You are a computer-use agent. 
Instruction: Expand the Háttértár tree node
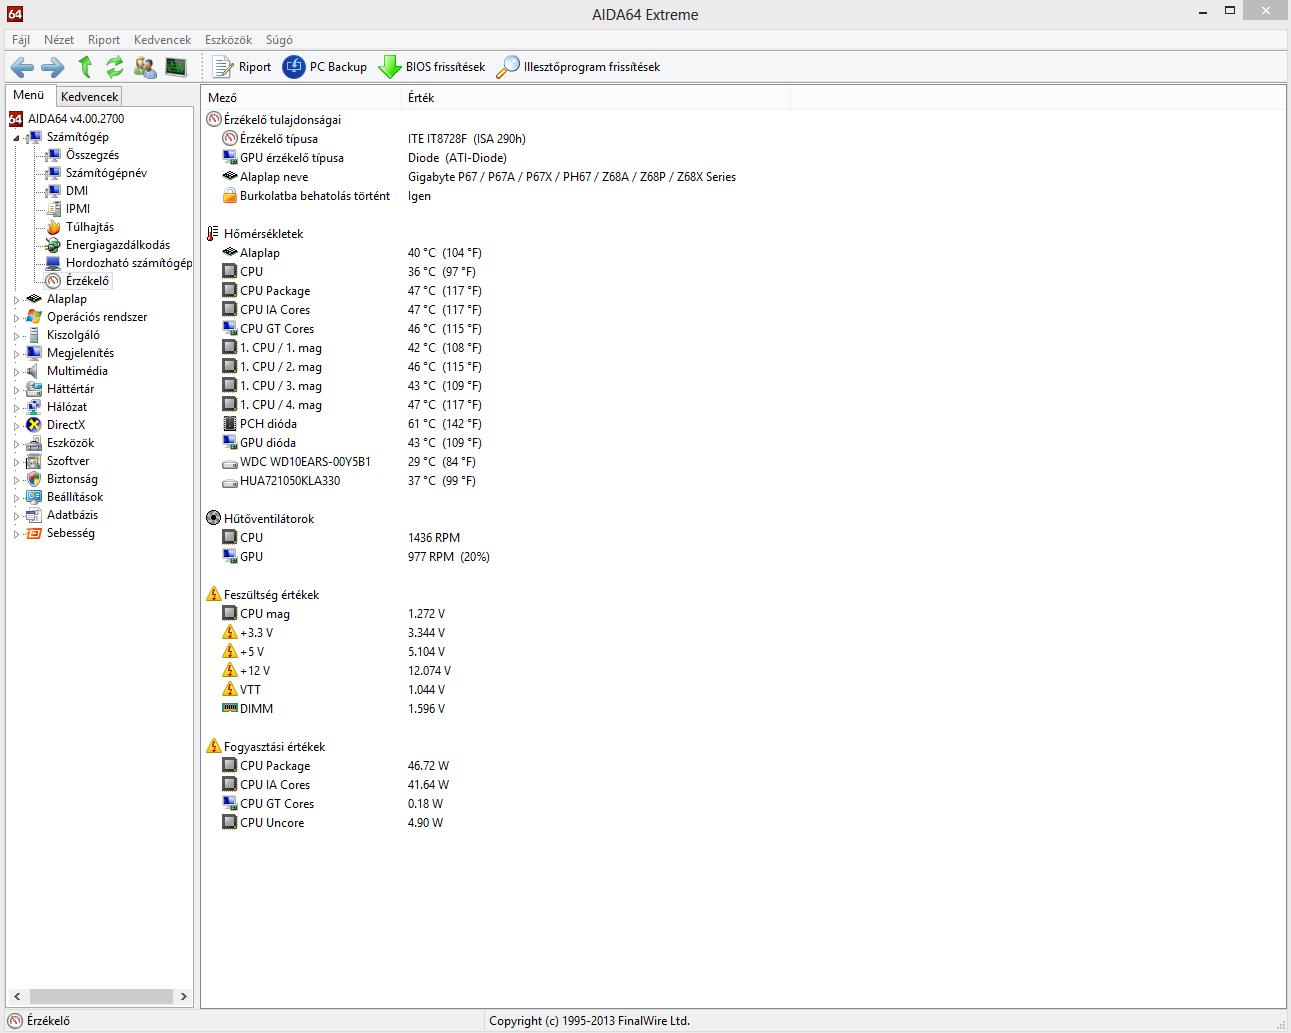point(16,390)
